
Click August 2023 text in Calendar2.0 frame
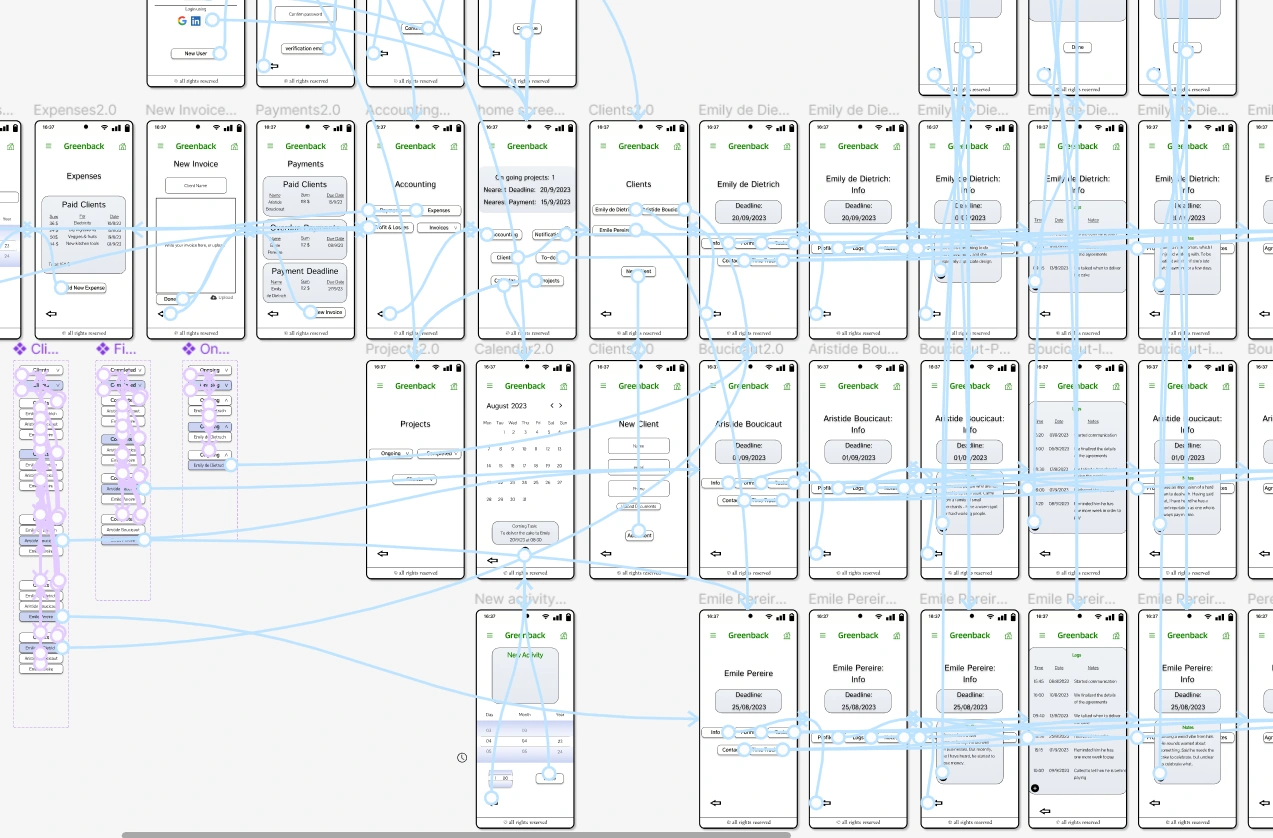click(506, 406)
